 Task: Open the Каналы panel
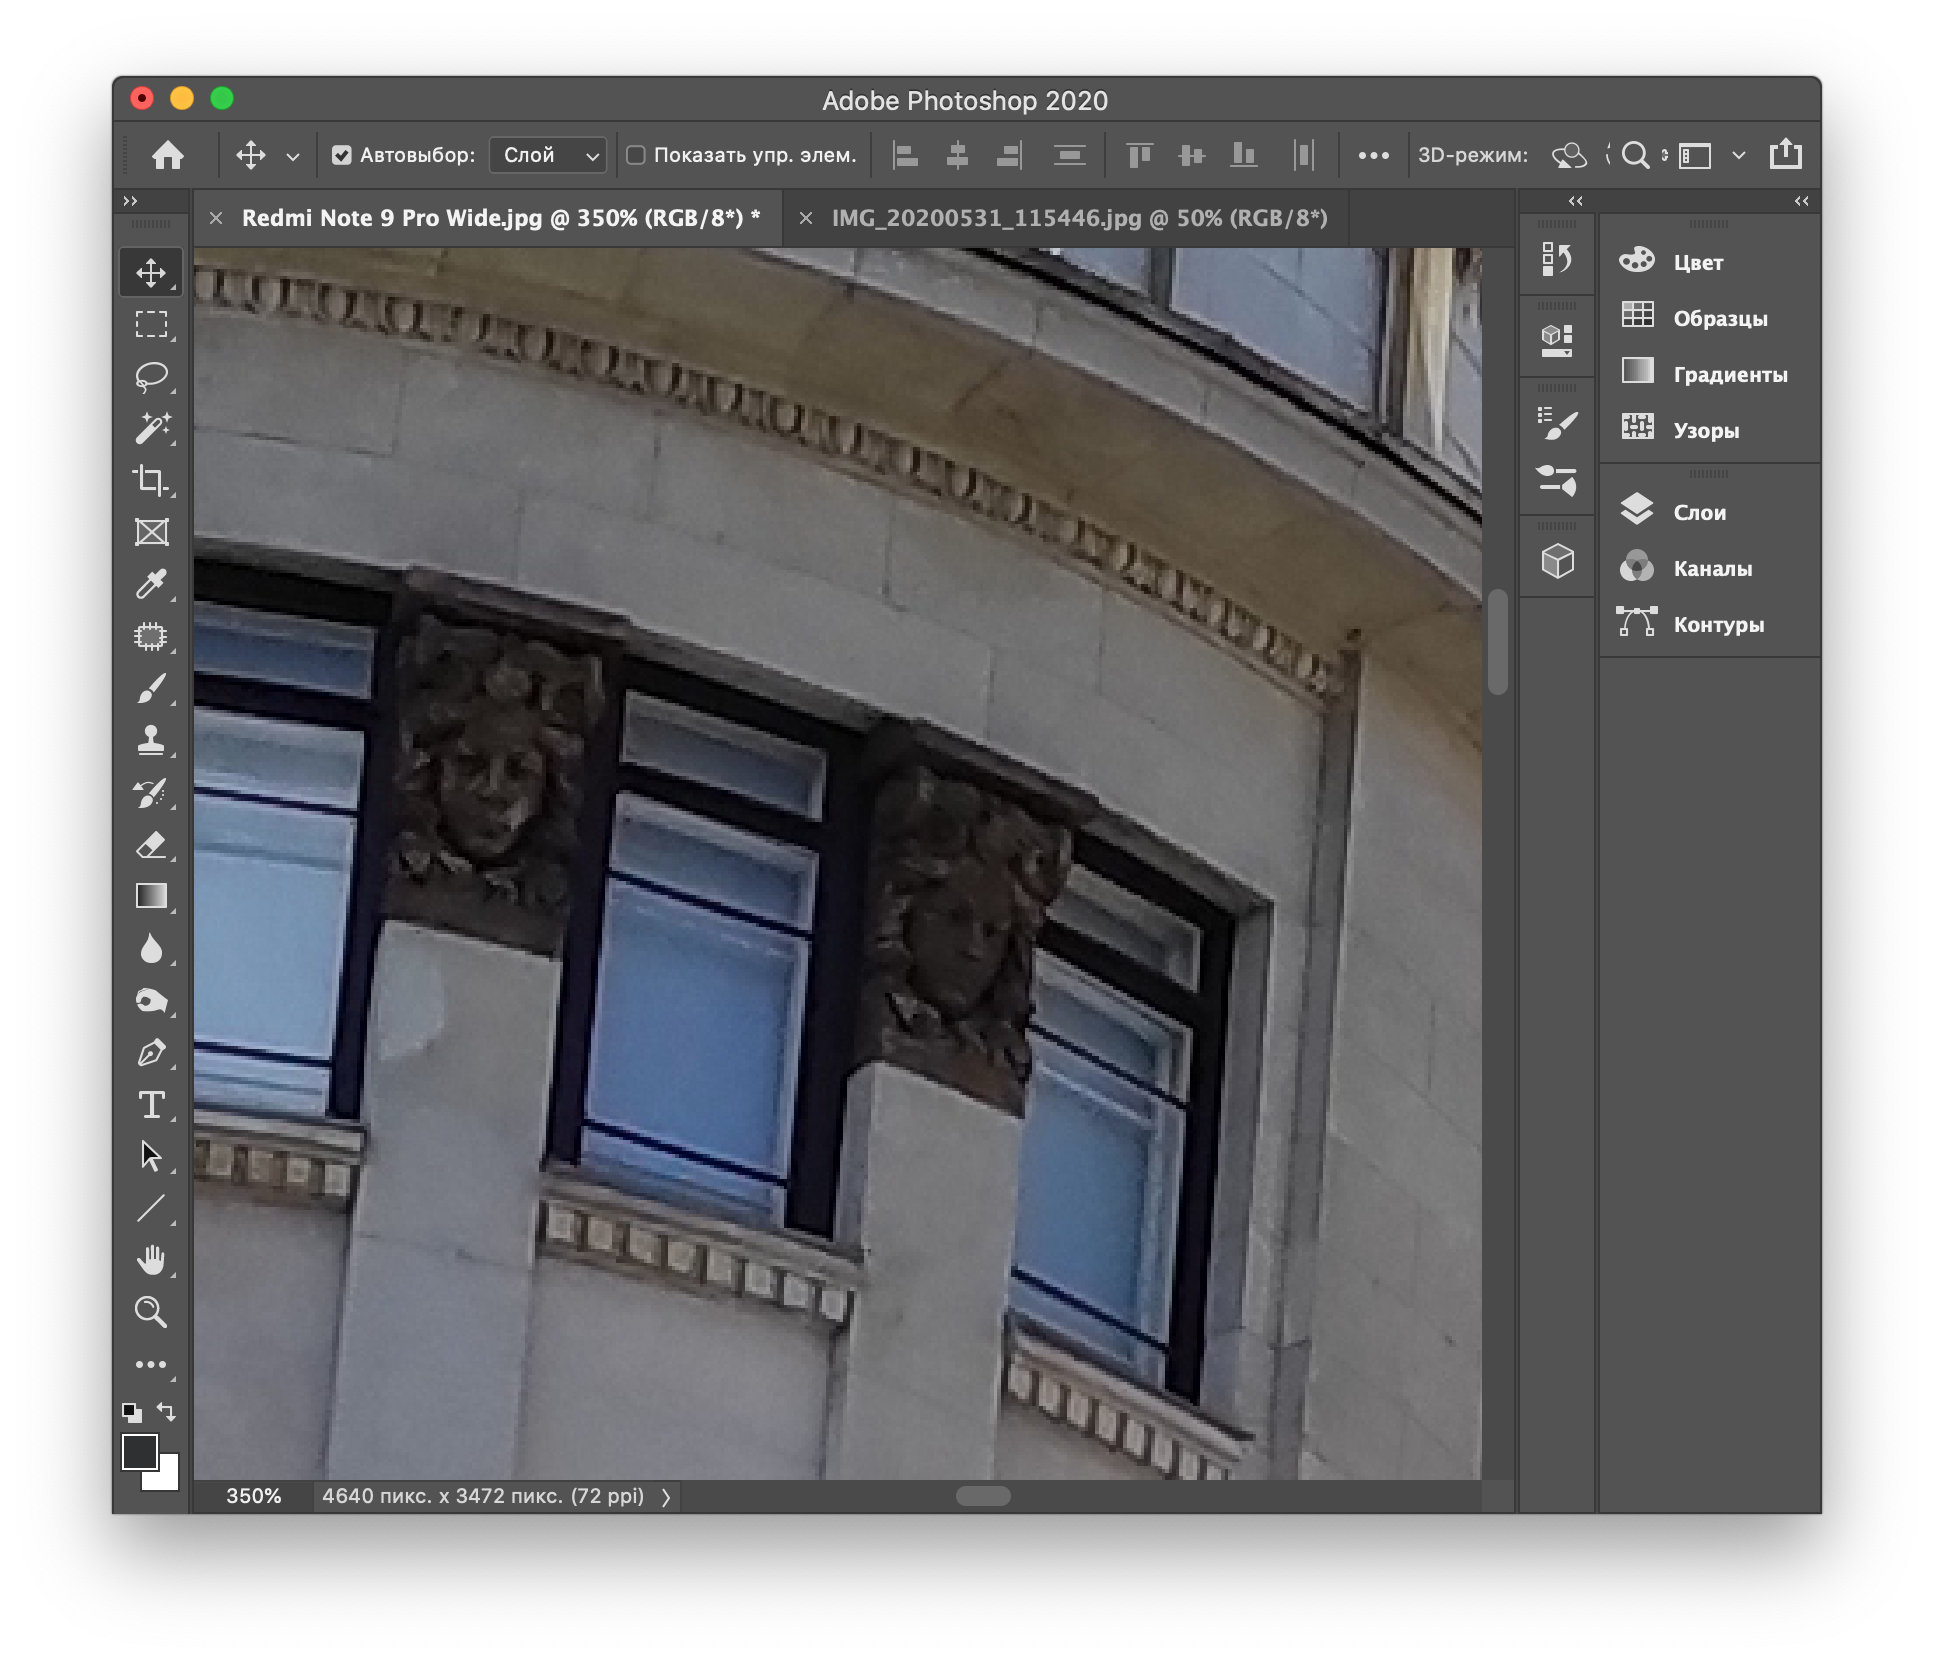click(1711, 568)
